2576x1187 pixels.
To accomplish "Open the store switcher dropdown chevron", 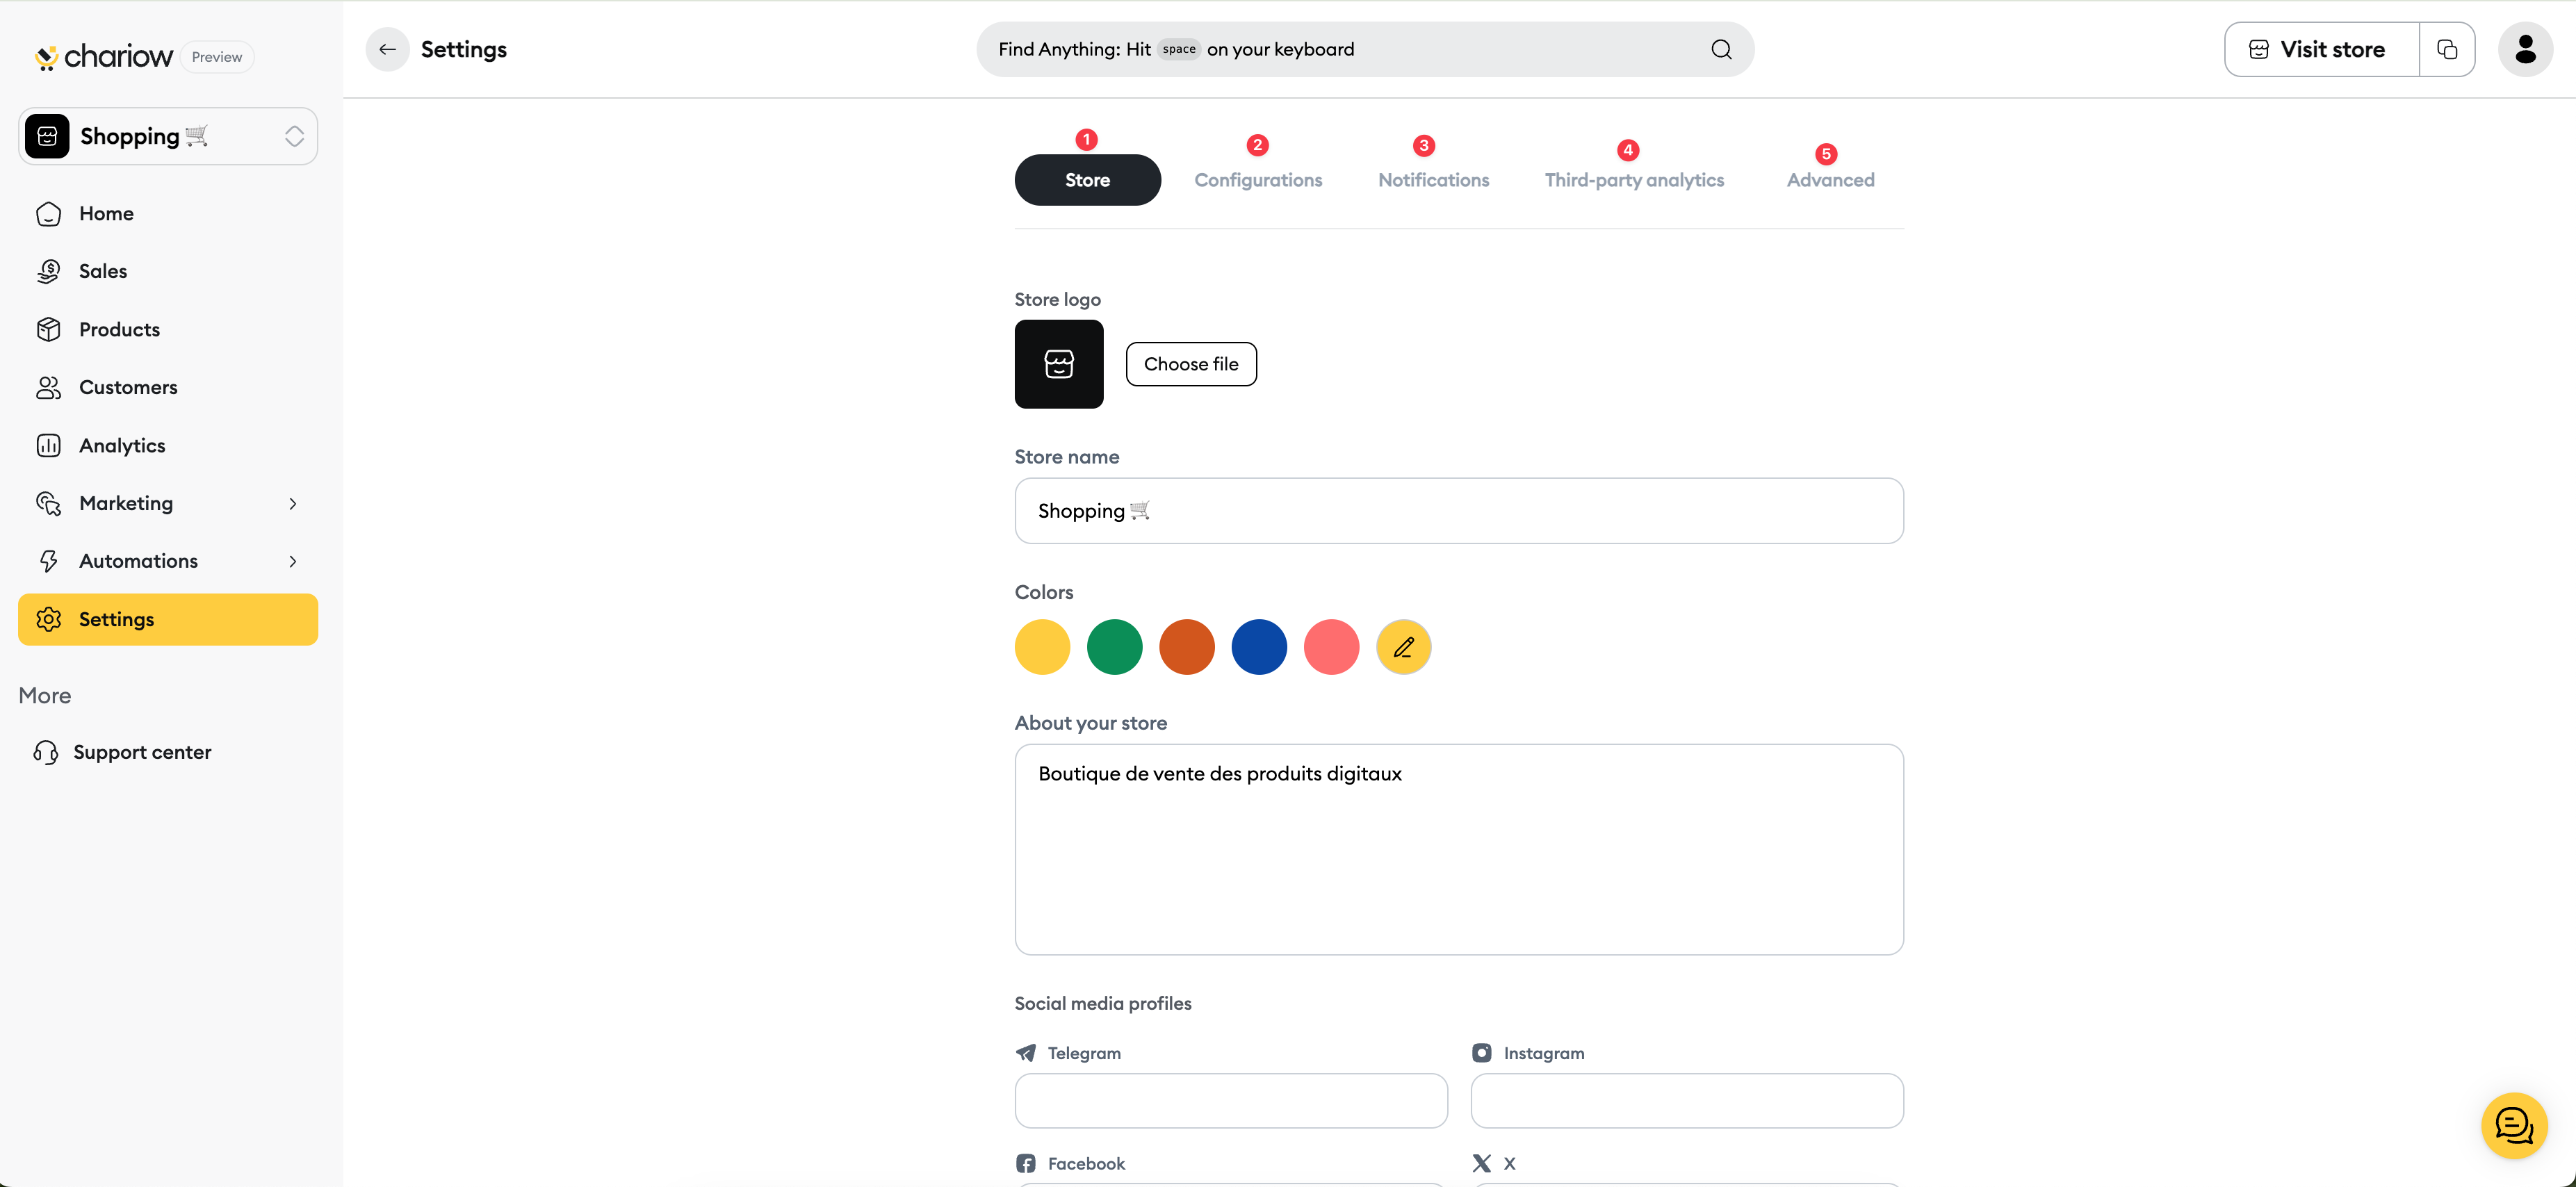I will click(x=294, y=136).
